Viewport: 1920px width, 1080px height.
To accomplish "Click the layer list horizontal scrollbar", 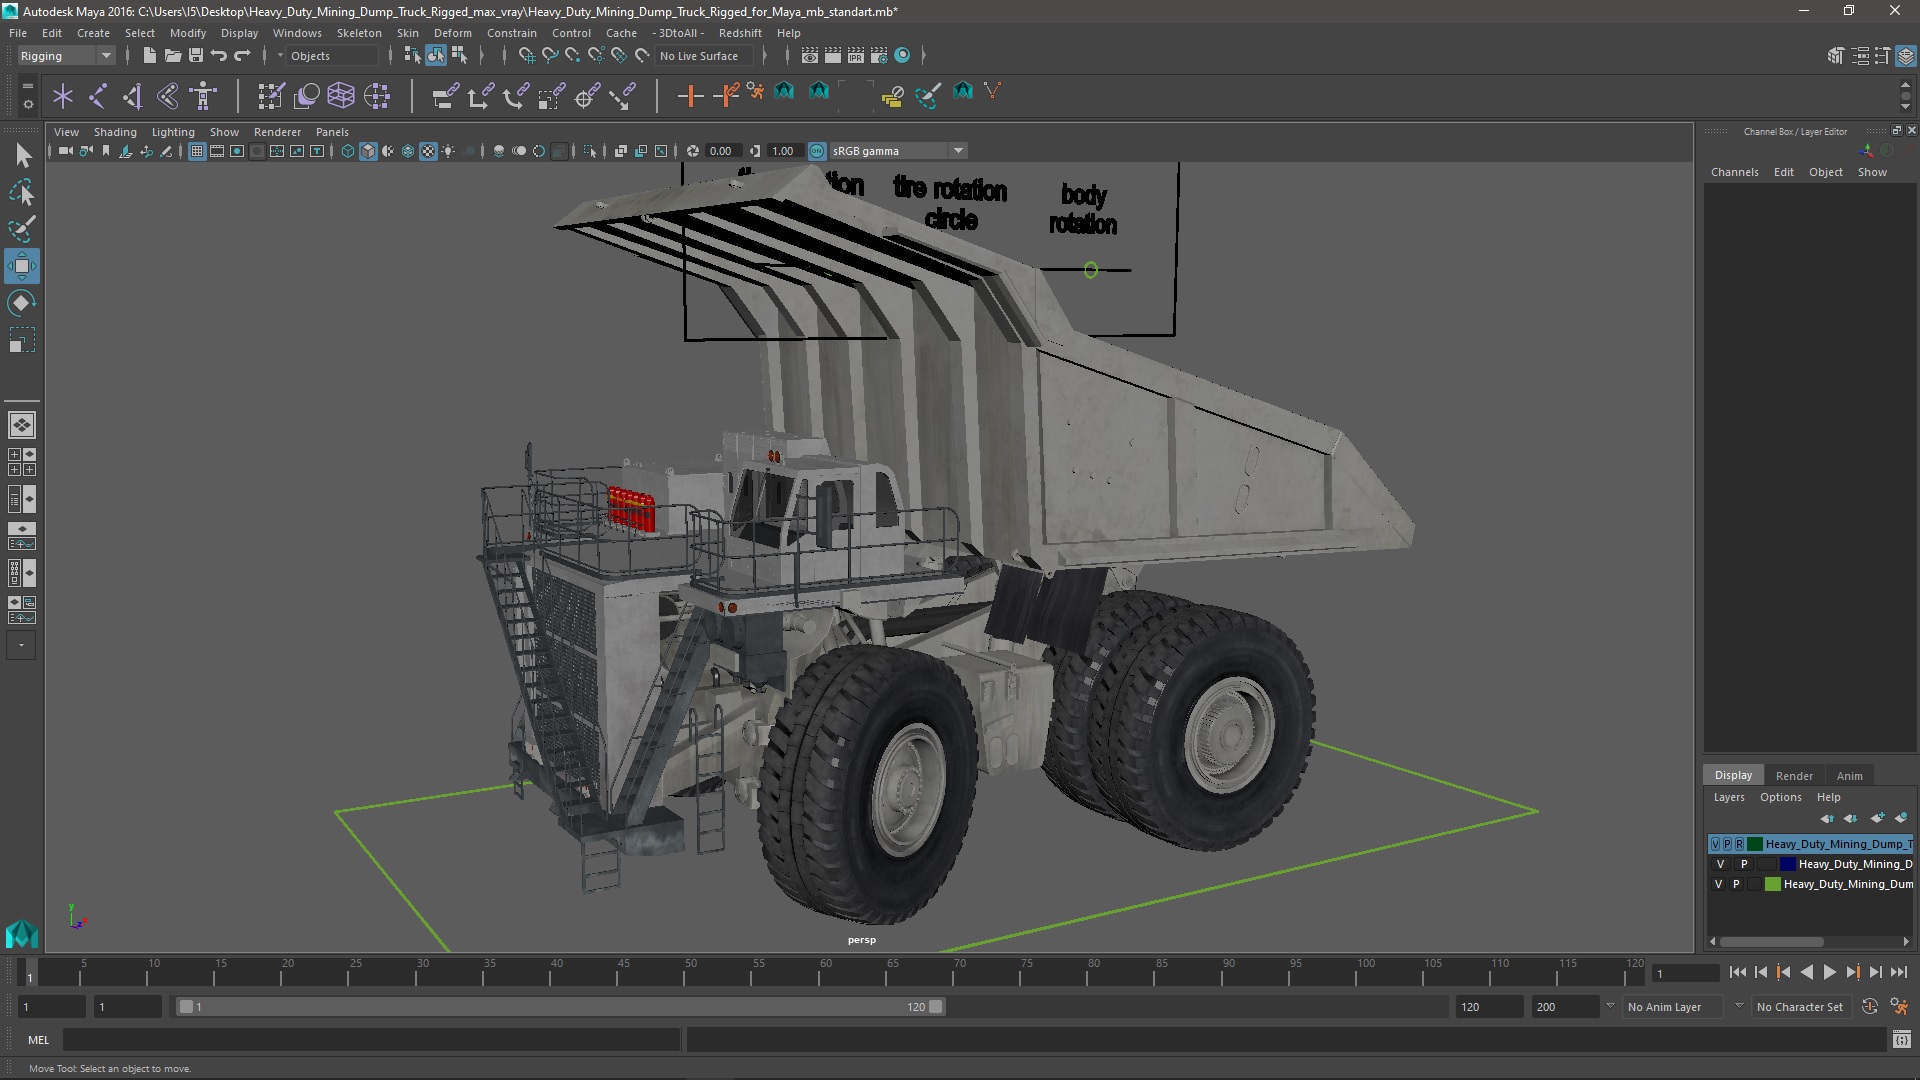I will (x=1772, y=941).
